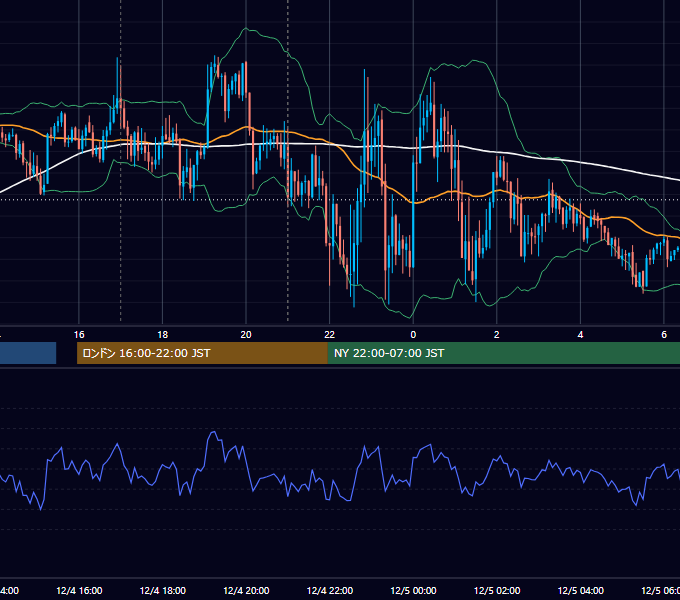Click the 22 hour label on price chart axis

tap(330, 335)
